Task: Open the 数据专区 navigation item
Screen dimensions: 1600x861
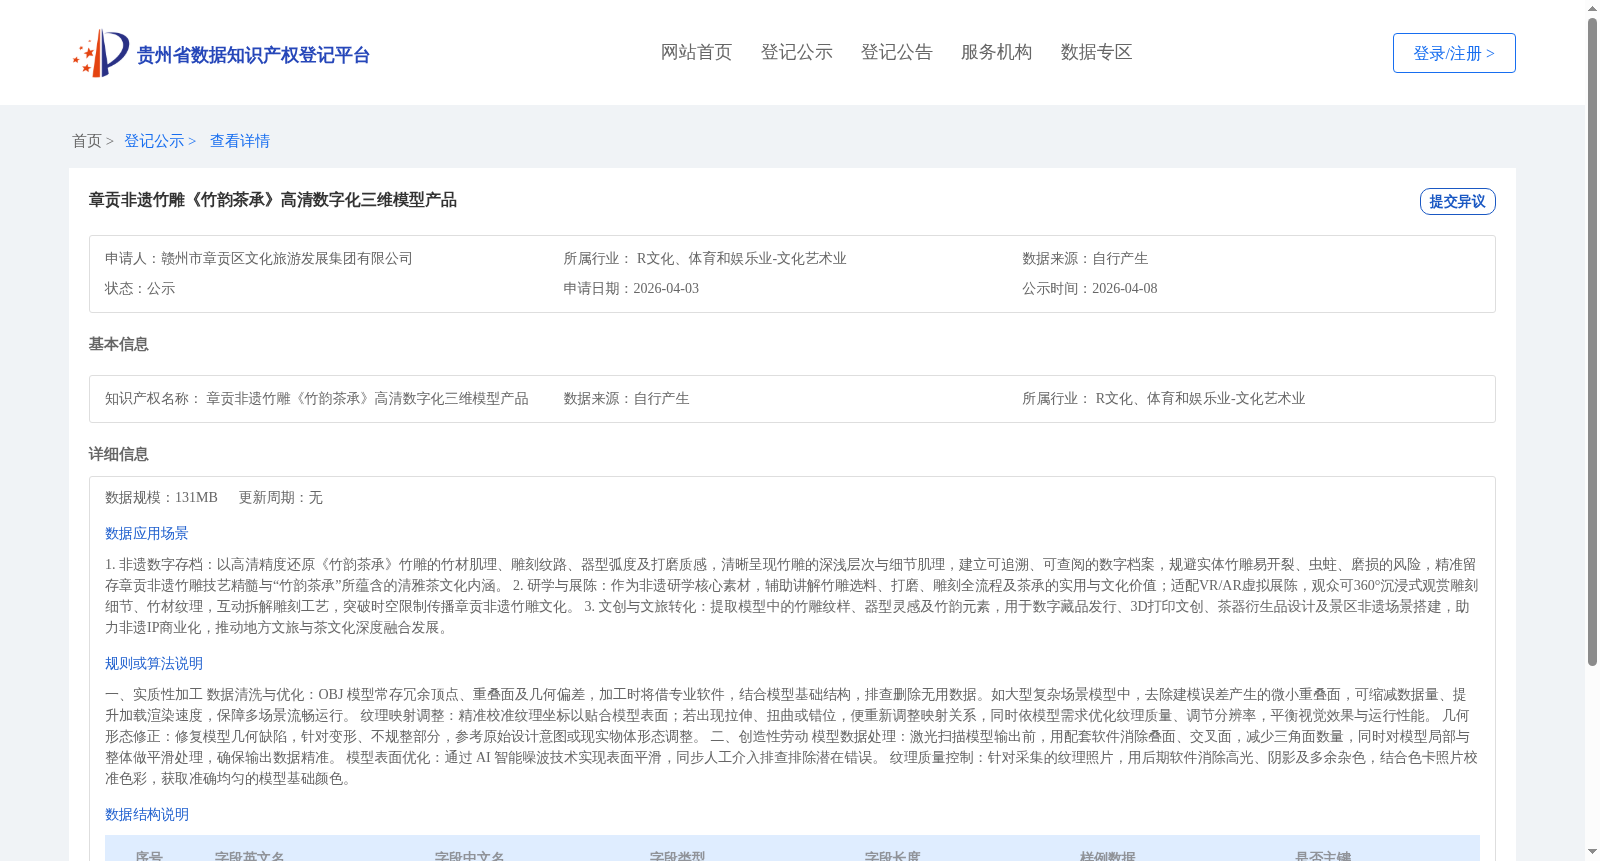Action: click(1096, 52)
